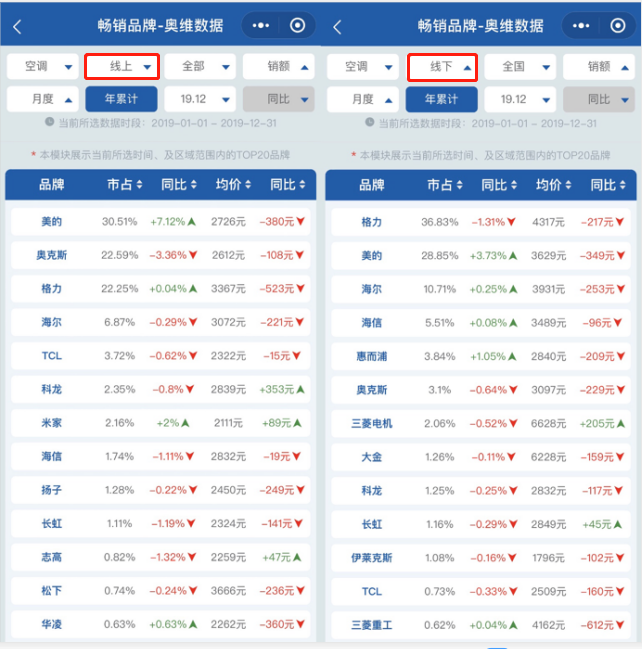
Task: Select the 品牌 column header in left table
Action: [52, 185]
